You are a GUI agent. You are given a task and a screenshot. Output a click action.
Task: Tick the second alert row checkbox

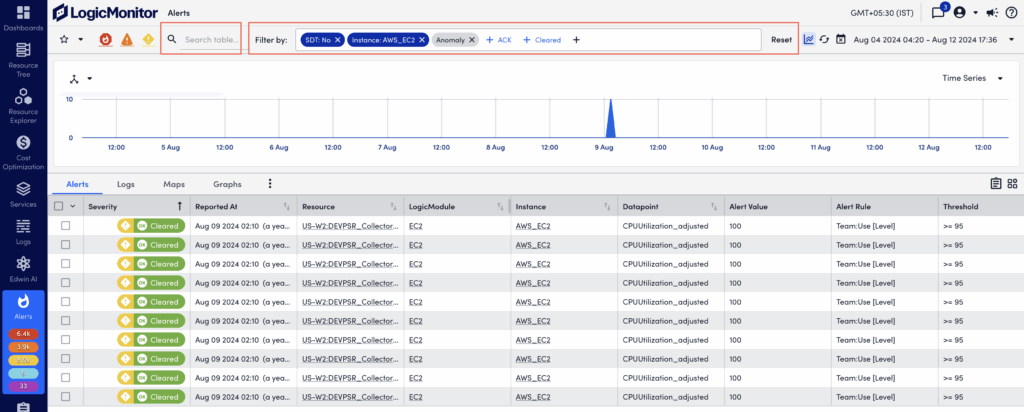click(x=66, y=245)
